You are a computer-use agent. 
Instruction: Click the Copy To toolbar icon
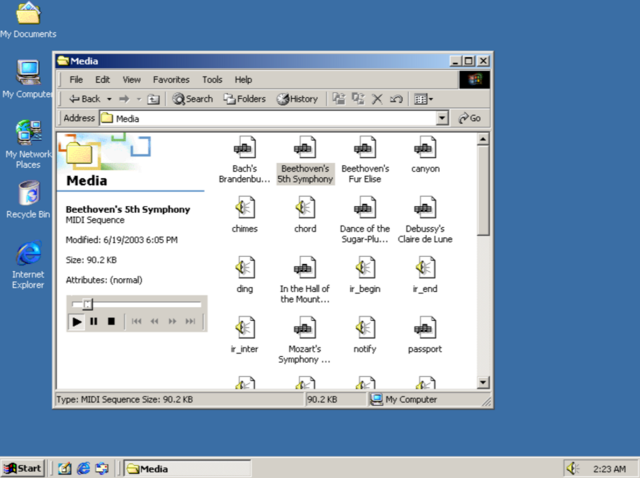[358, 99]
